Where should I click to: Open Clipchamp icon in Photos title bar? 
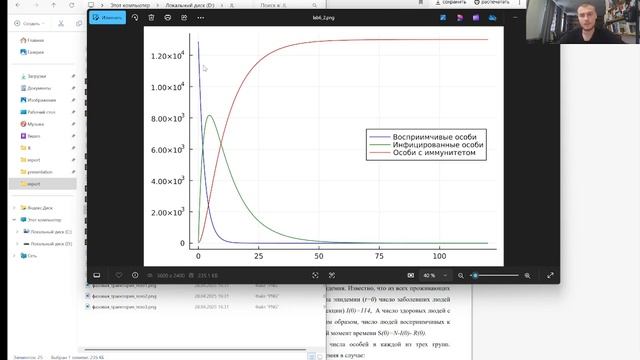(x=476, y=18)
